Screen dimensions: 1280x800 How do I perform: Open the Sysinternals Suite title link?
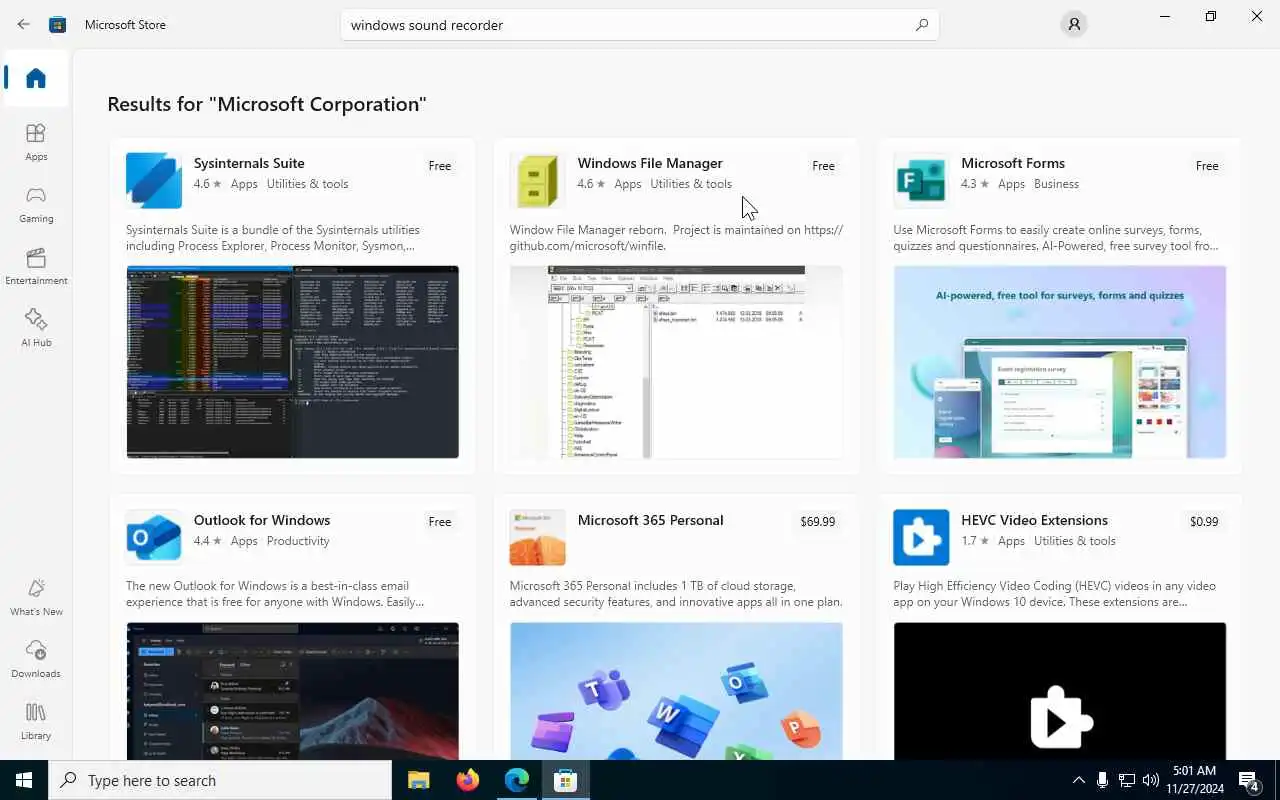[x=249, y=163]
